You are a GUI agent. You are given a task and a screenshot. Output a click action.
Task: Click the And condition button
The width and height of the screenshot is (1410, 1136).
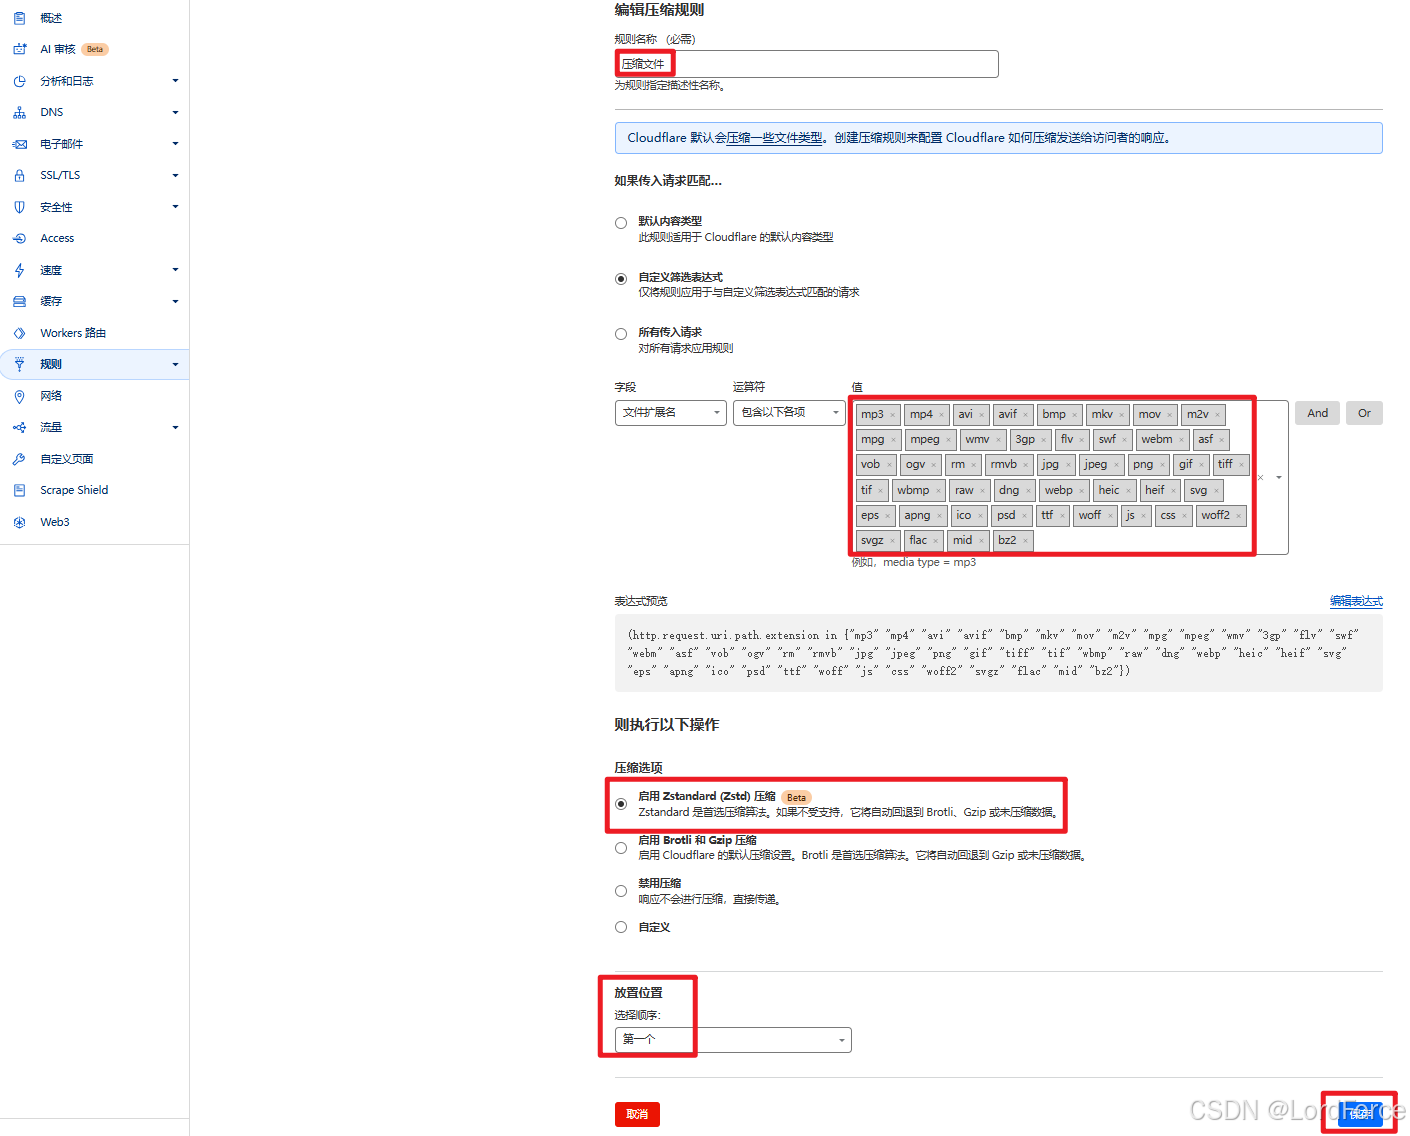tap(1318, 413)
